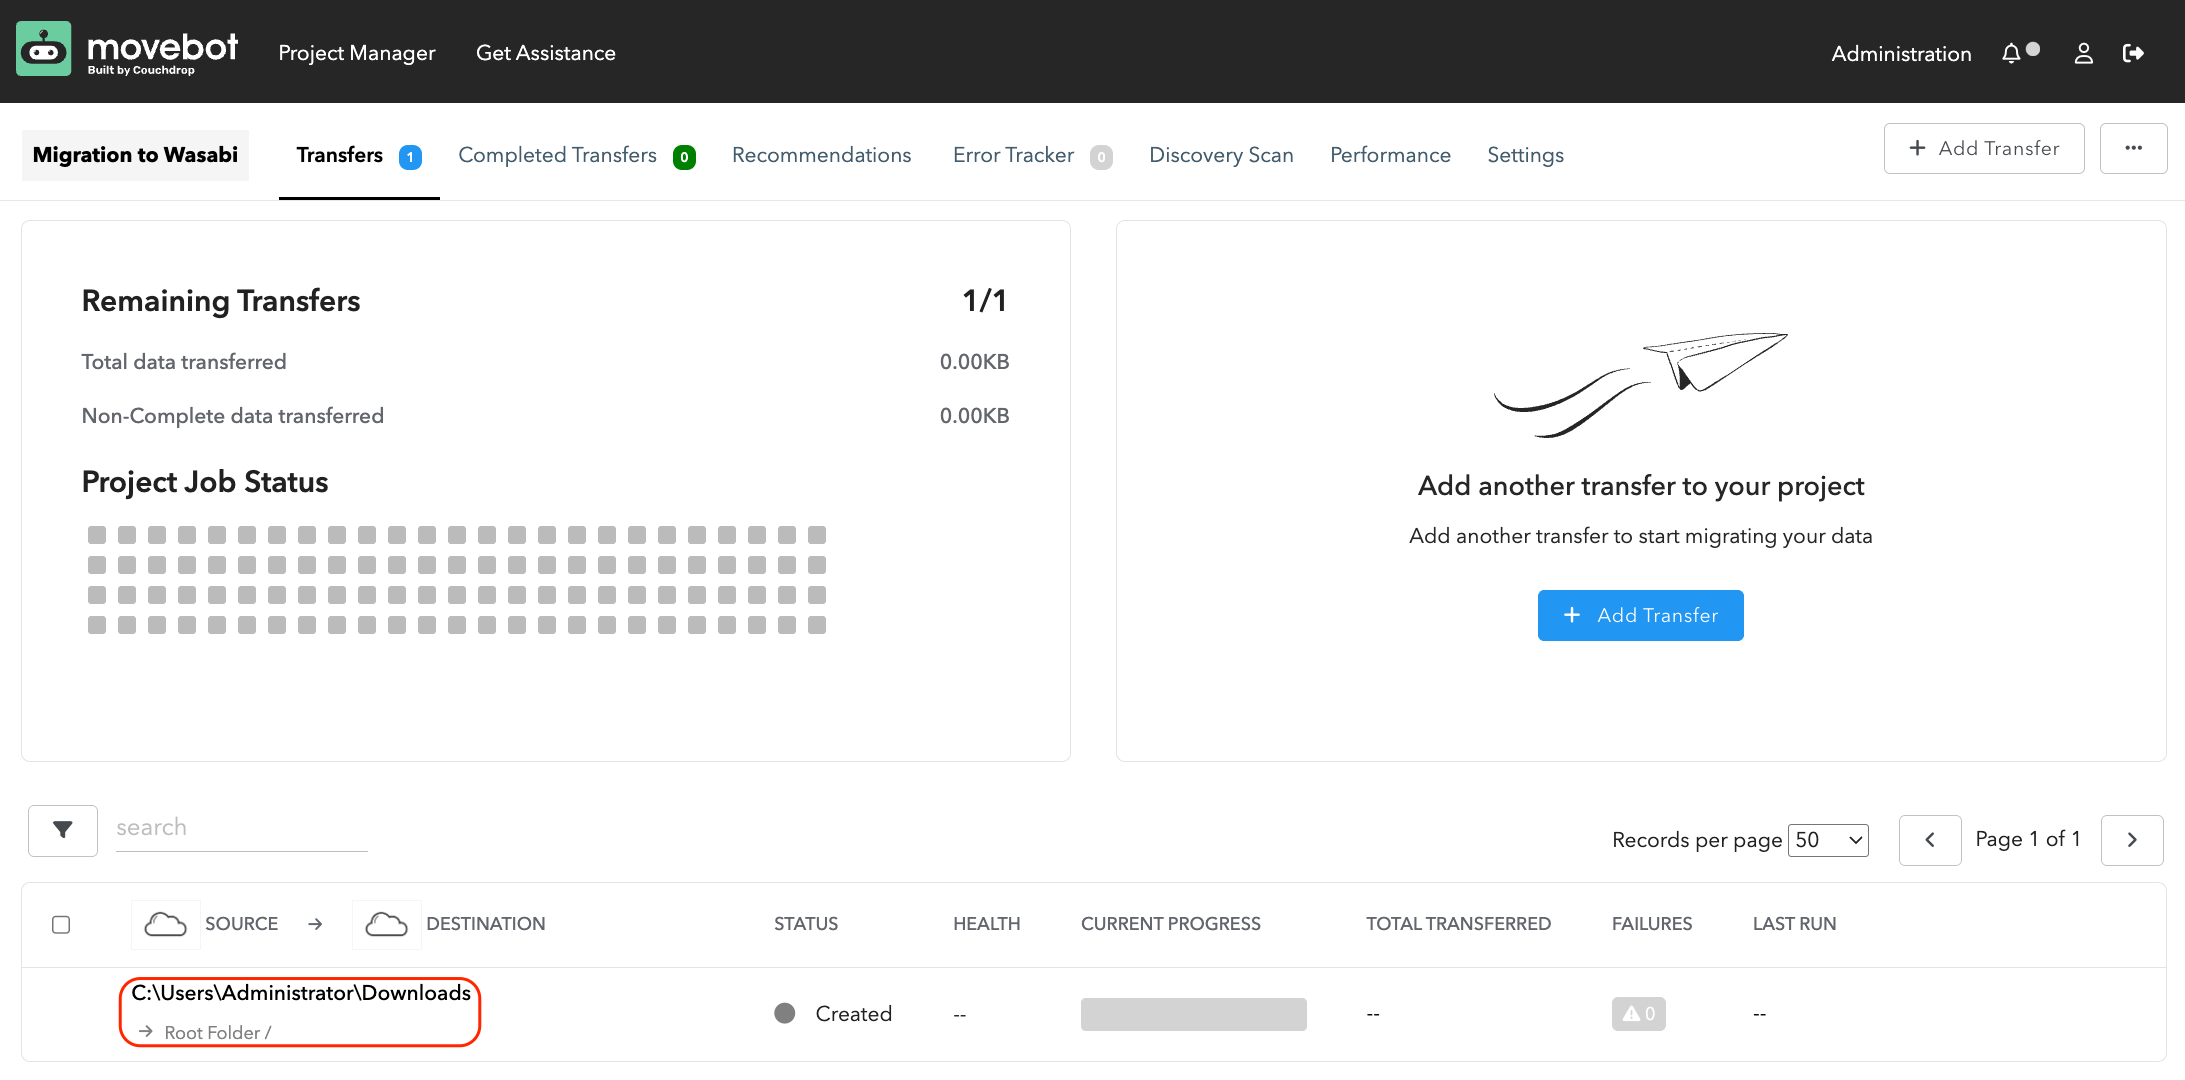Viewport: 2185px width, 1080px height.
Task: Click the source cloud icon
Action: coord(165,924)
